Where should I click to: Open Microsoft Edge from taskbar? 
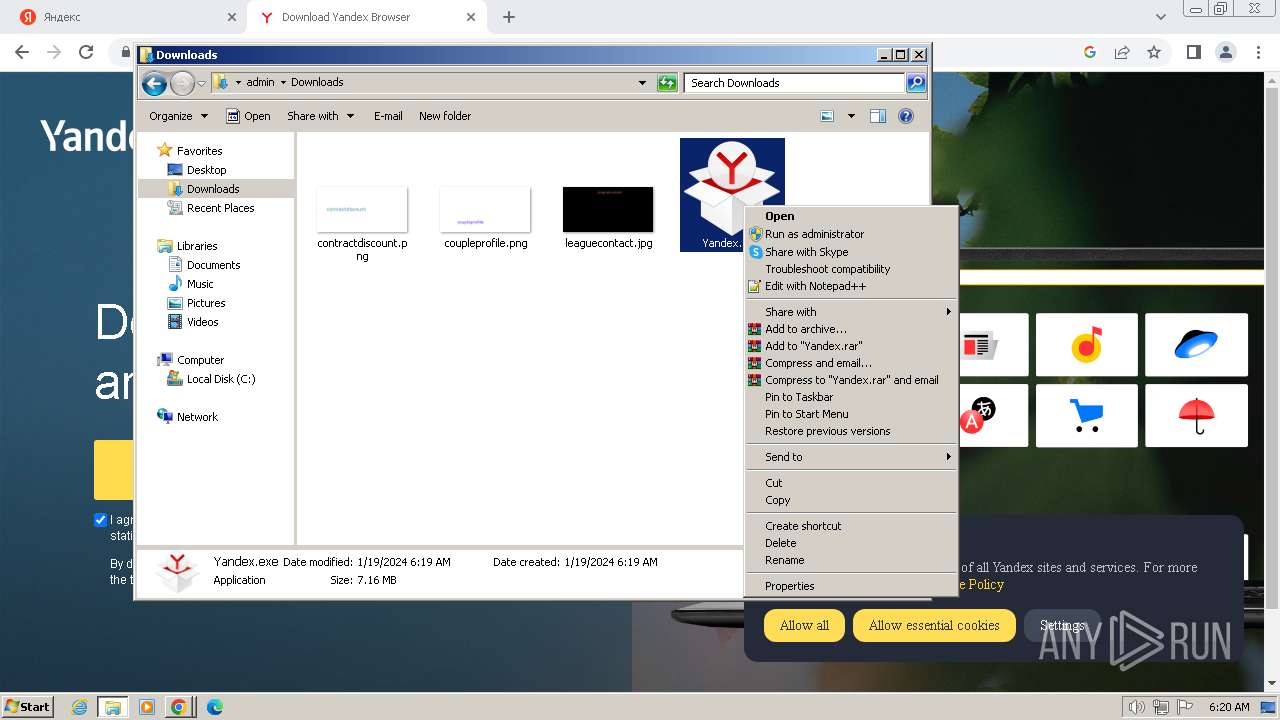click(x=214, y=707)
